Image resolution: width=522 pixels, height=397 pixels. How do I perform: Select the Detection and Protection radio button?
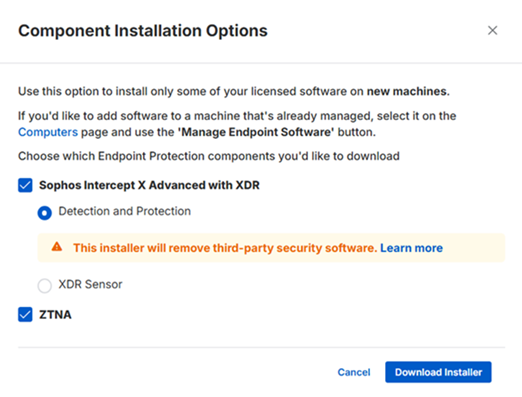click(x=45, y=213)
